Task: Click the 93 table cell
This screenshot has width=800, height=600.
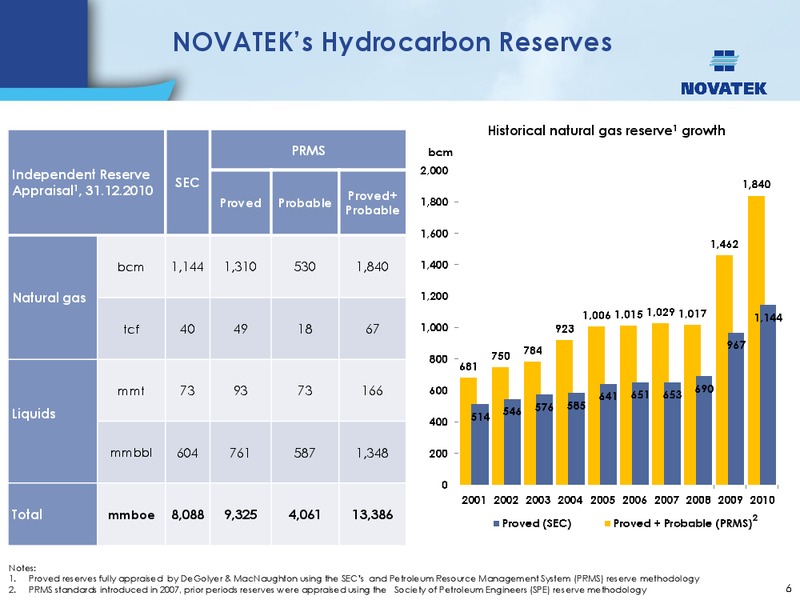Action: pos(240,391)
